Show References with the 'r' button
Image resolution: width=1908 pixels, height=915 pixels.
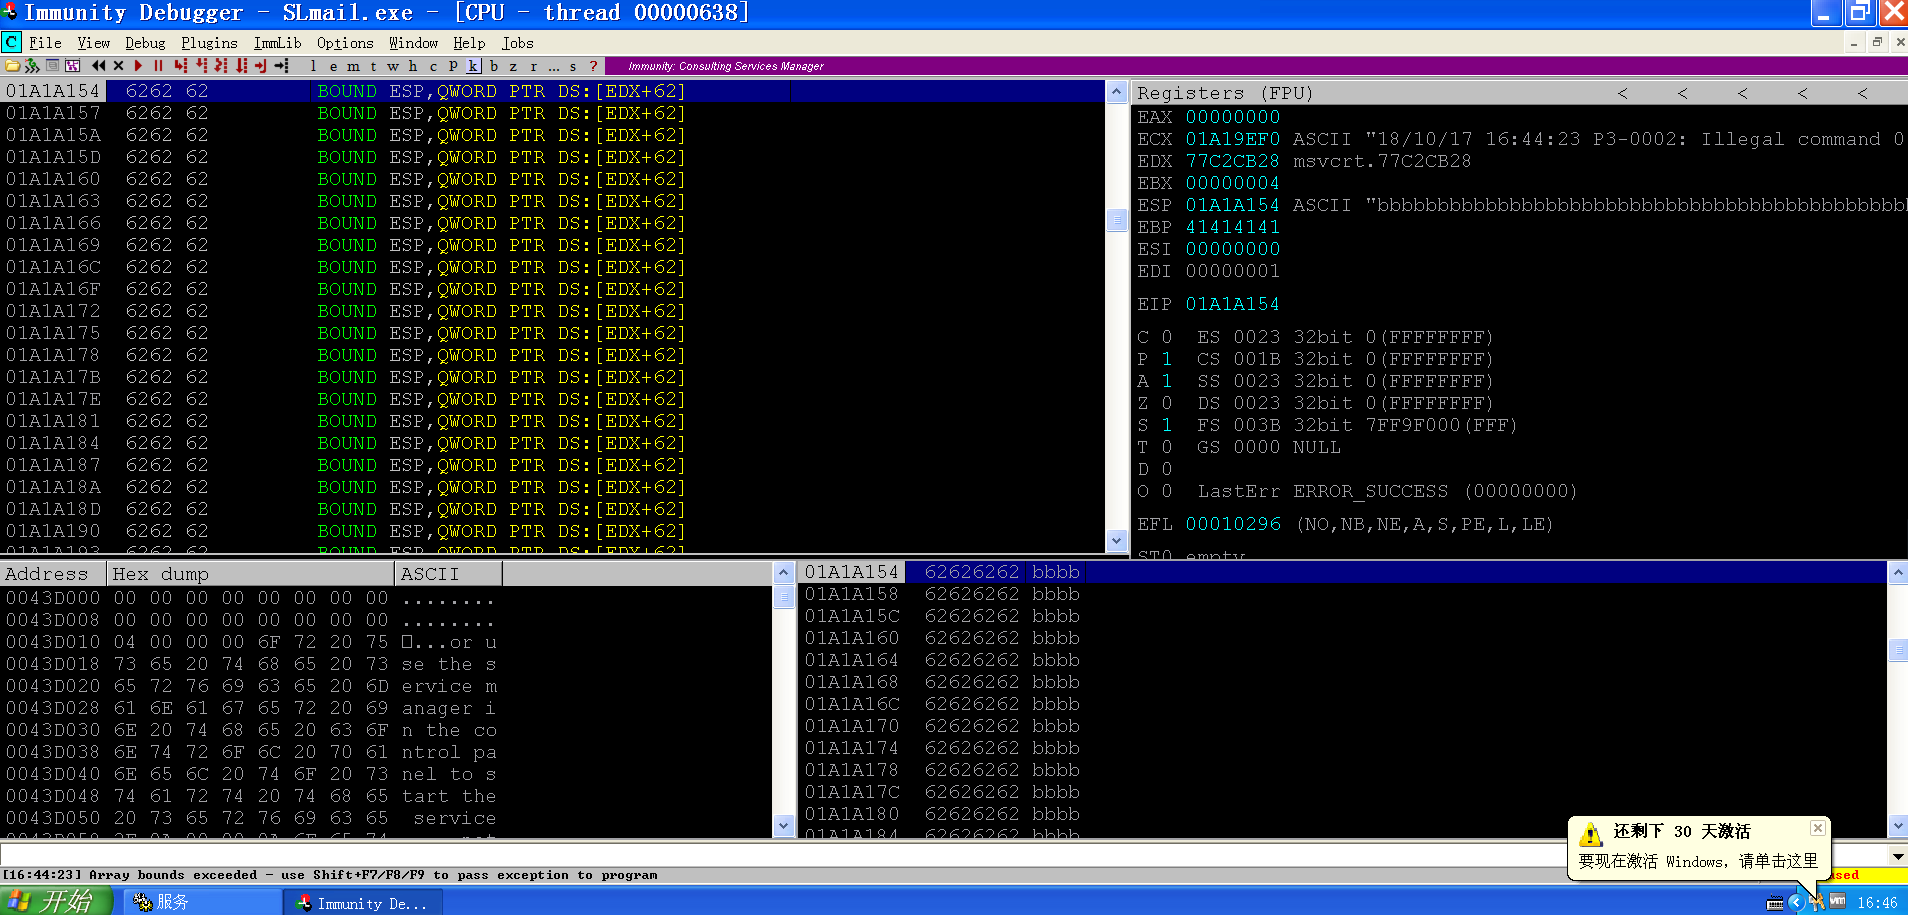pyautogui.click(x=533, y=66)
